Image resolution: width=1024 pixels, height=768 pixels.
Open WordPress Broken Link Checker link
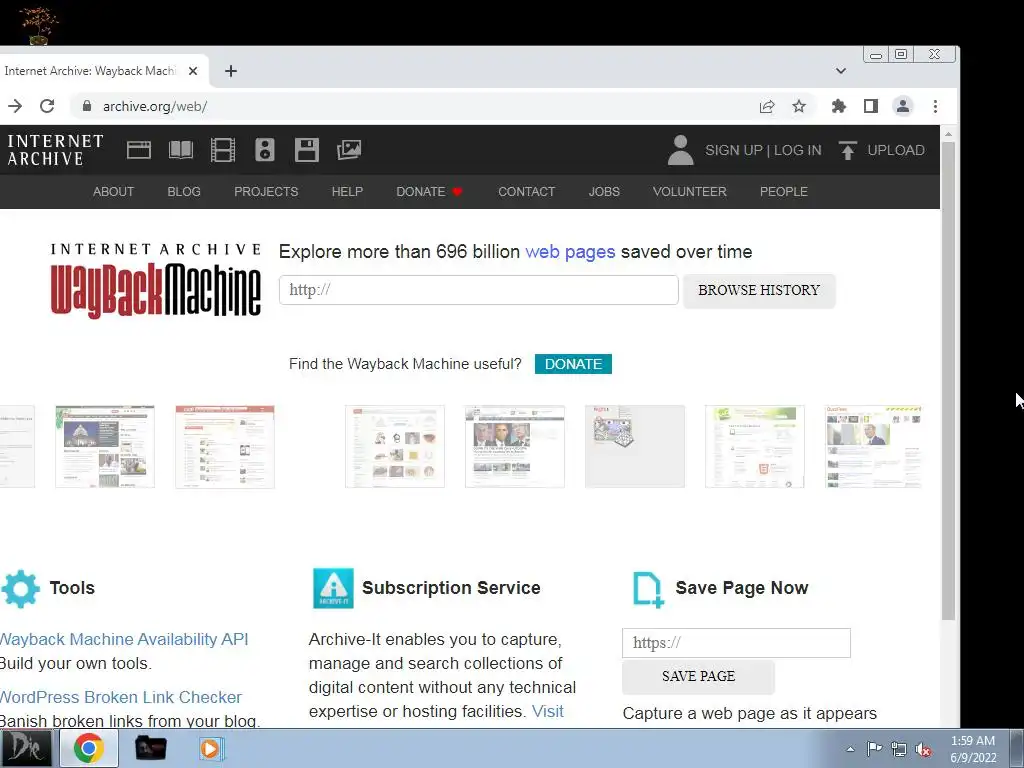(x=121, y=697)
